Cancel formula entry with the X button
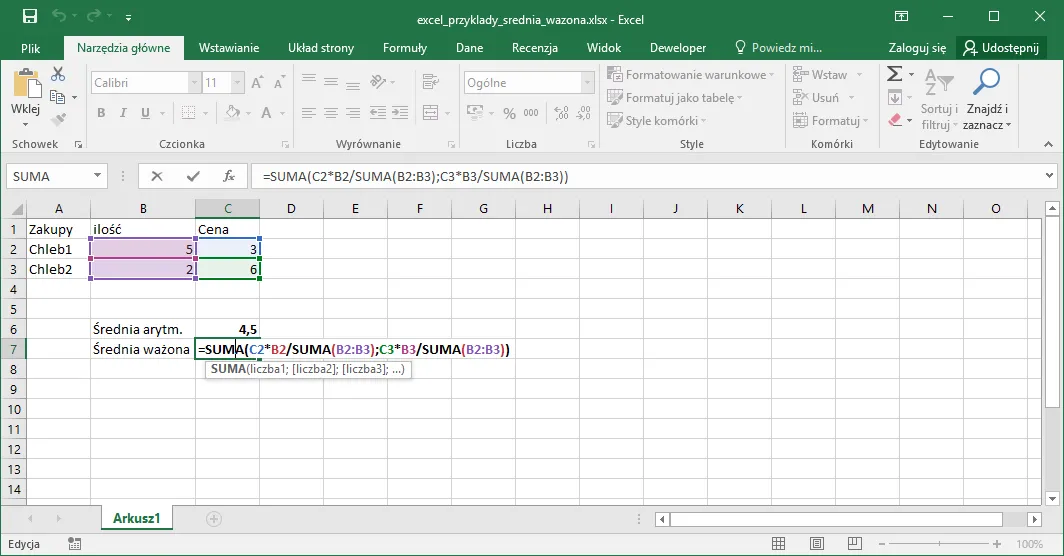 click(157, 177)
